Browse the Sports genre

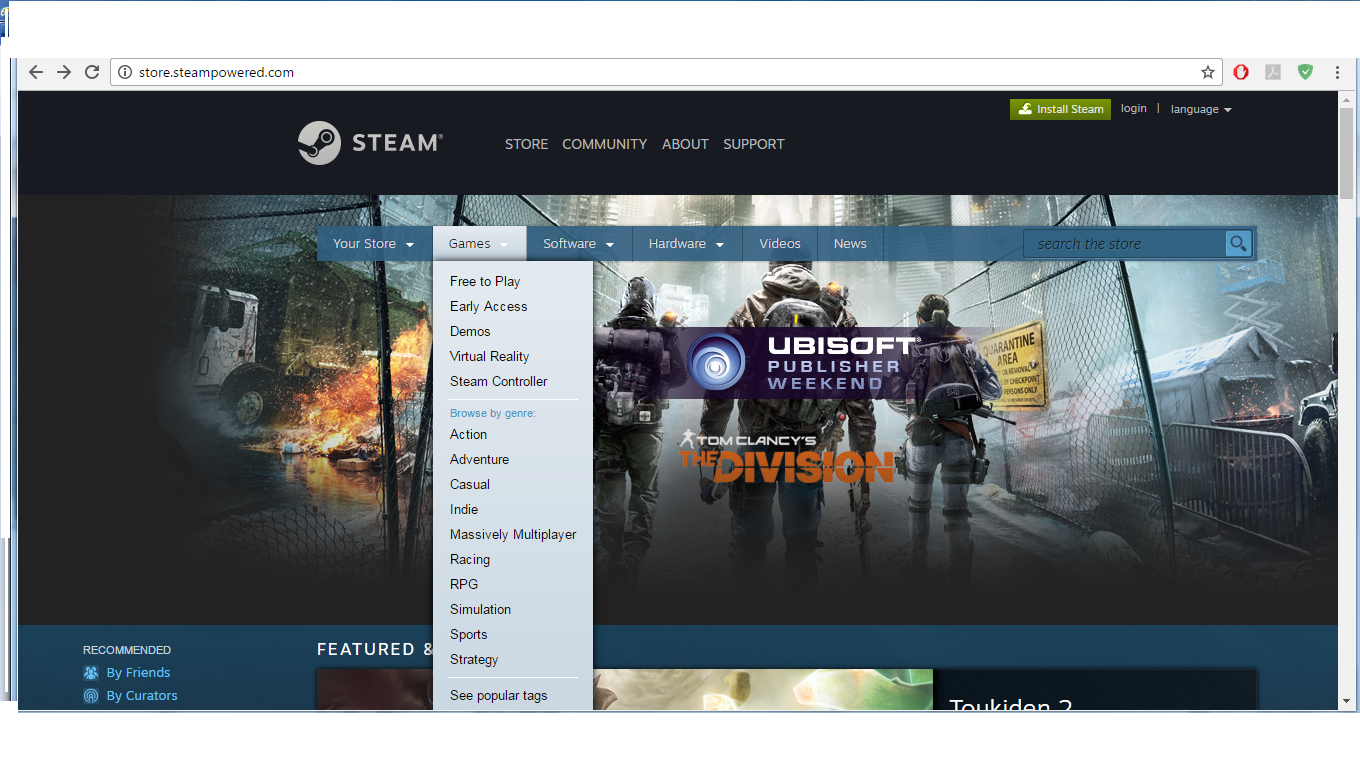[x=468, y=634]
